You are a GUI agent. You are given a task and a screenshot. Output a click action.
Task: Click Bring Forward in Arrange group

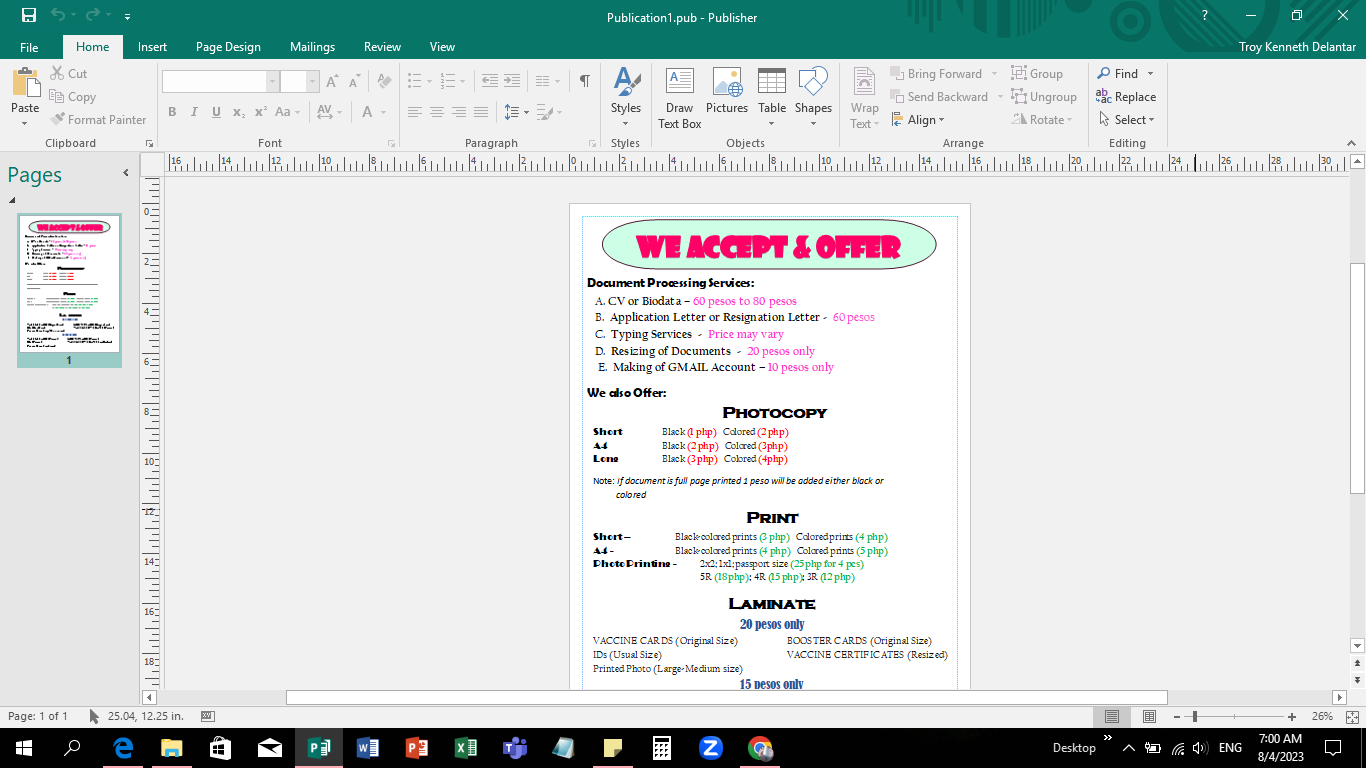935,74
